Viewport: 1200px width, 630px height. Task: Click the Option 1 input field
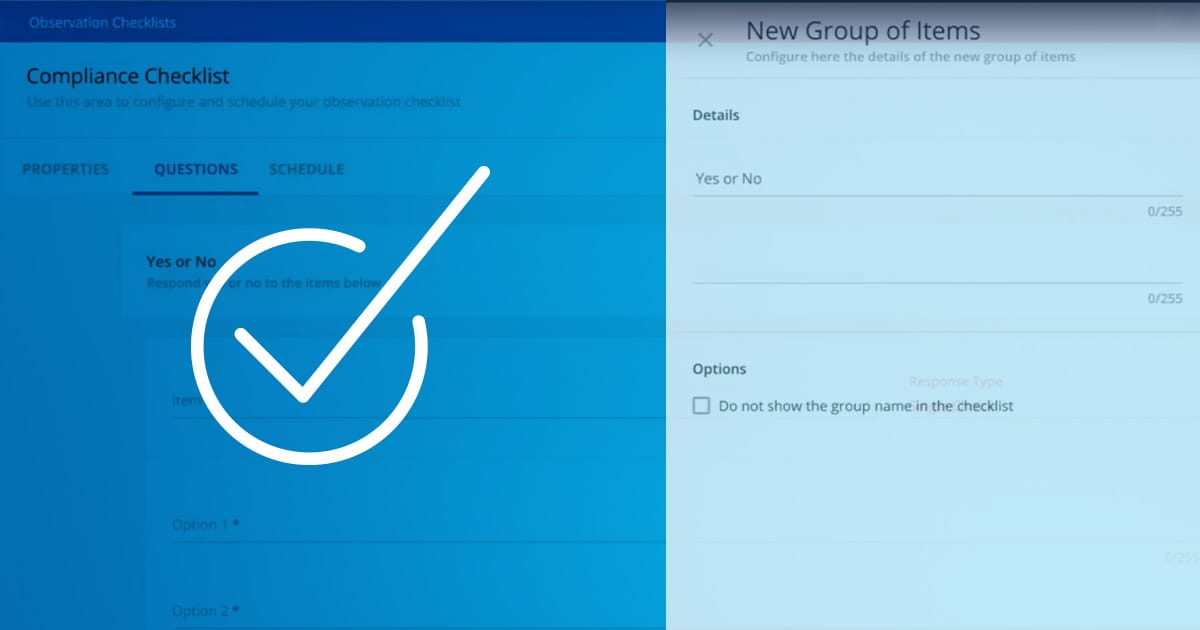[x=418, y=525]
